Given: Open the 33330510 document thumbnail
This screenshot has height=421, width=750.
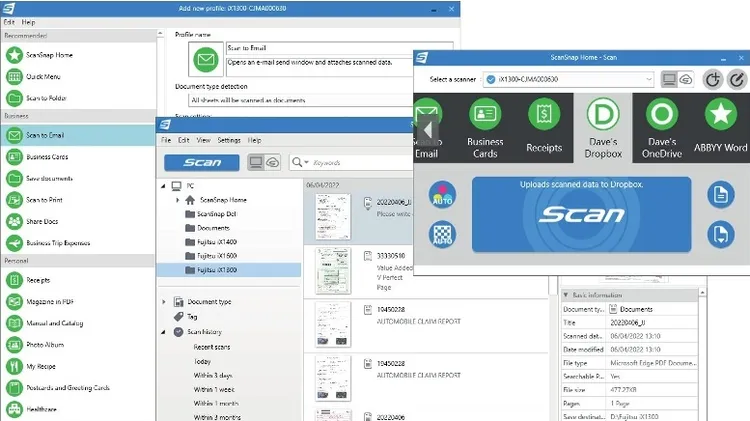Looking at the screenshot, I should tap(333, 271).
